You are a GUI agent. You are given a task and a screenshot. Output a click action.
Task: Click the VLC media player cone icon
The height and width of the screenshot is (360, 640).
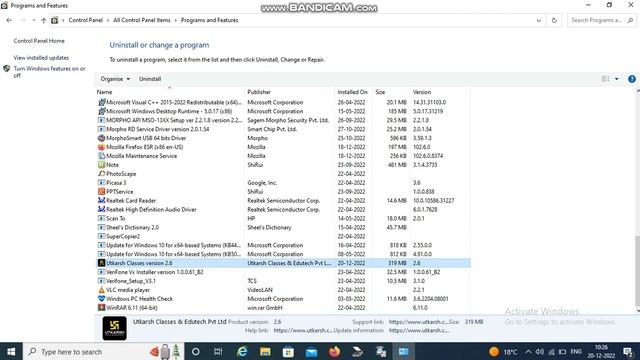[101, 290]
